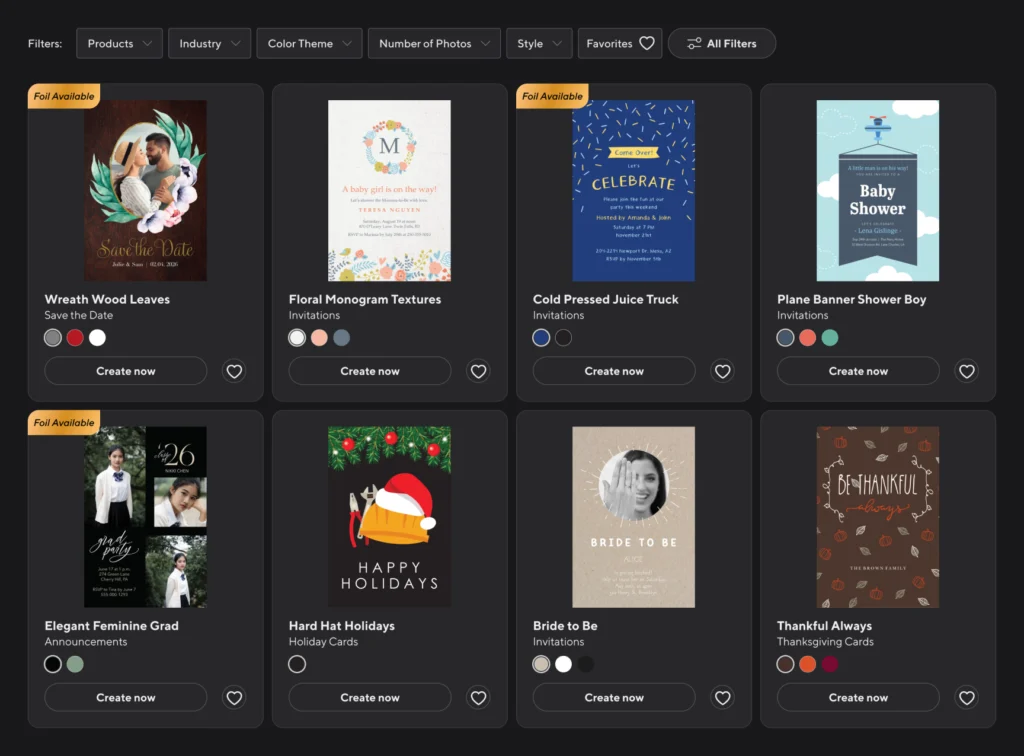Select red swatch for Wreath Wood Leaves
This screenshot has height=756, width=1024.
click(x=75, y=338)
